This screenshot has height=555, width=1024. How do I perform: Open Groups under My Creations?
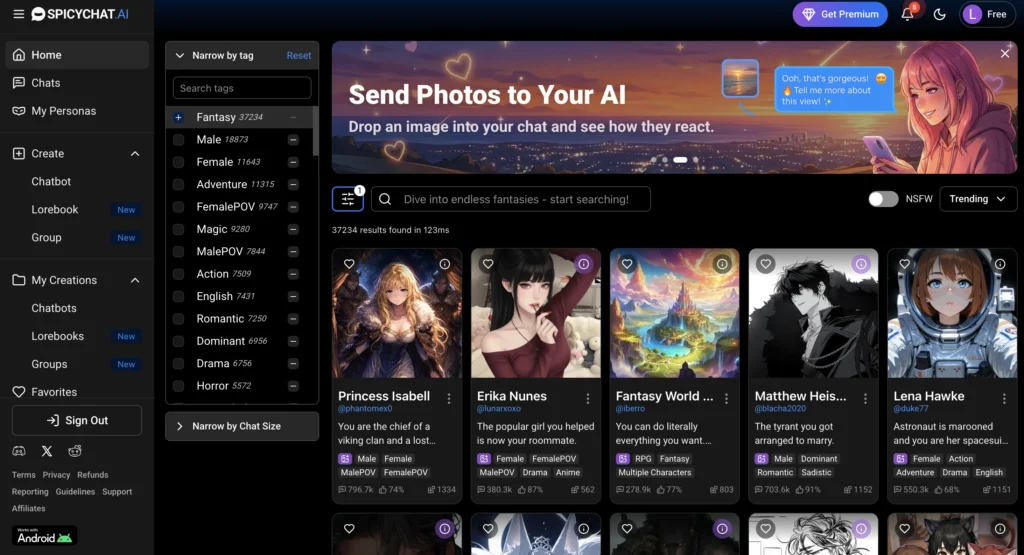pyautogui.click(x=49, y=364)
